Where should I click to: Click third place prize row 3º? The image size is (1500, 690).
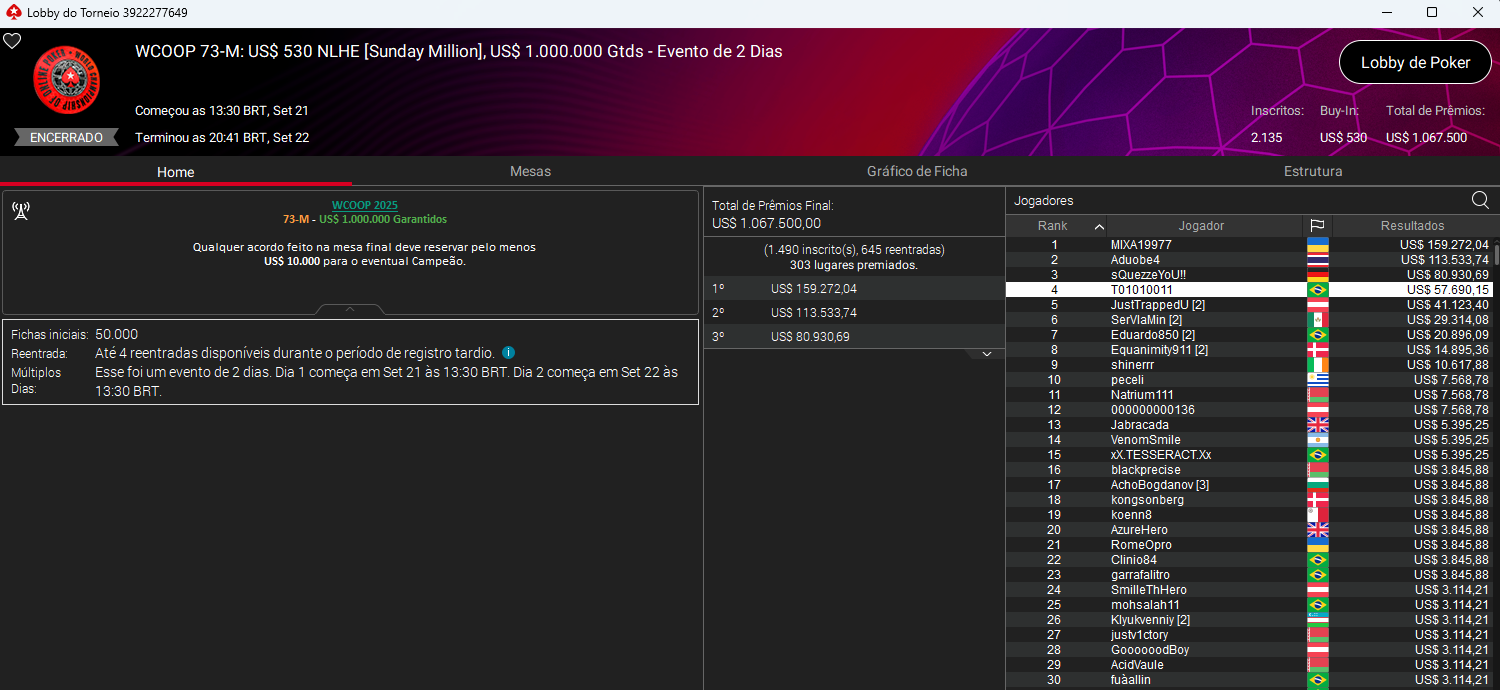[854, 337]
